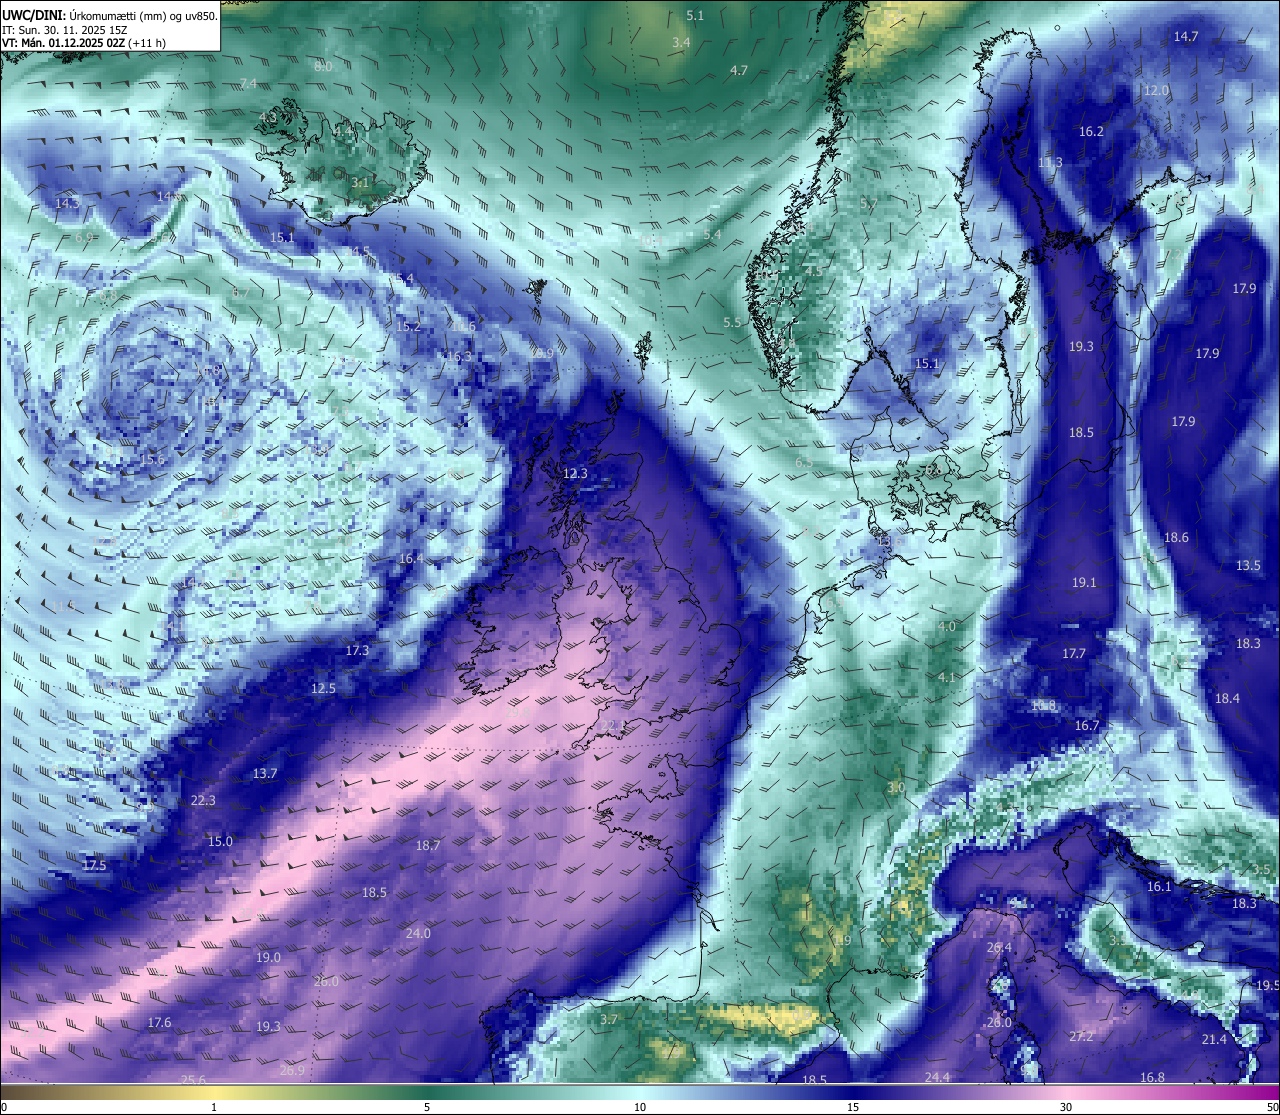
Task: Click the map value 17.5
Action: (x=95, y=864)
